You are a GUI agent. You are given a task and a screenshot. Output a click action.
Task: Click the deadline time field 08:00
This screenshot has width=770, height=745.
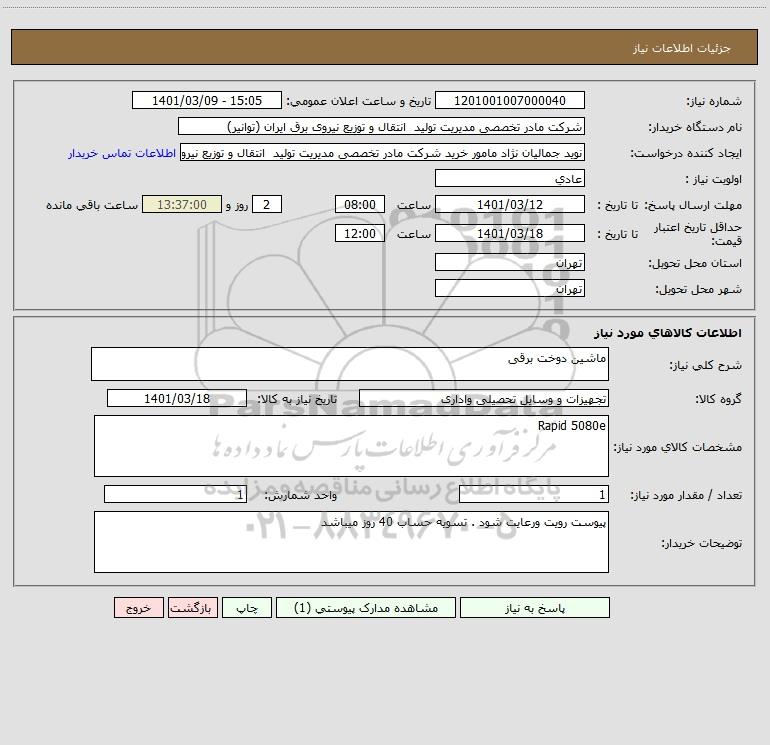[359, 204]
